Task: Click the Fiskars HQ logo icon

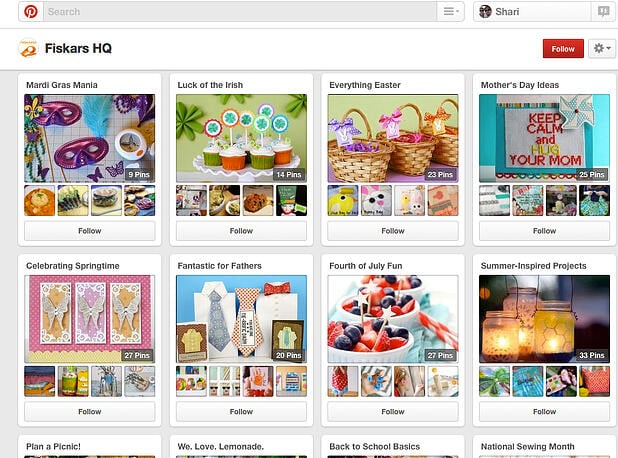Action: [28, 48]
